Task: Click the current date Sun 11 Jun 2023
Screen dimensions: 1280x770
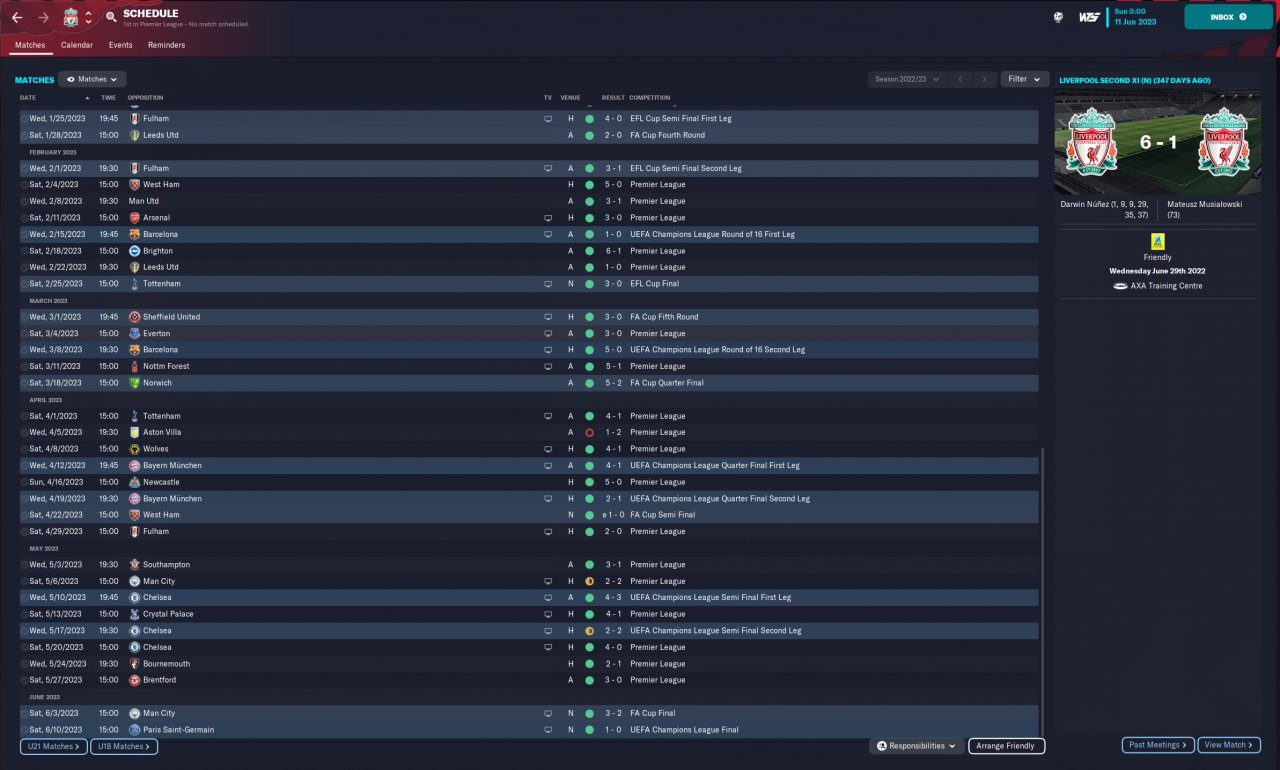Action: click(x=1135, y=17)
